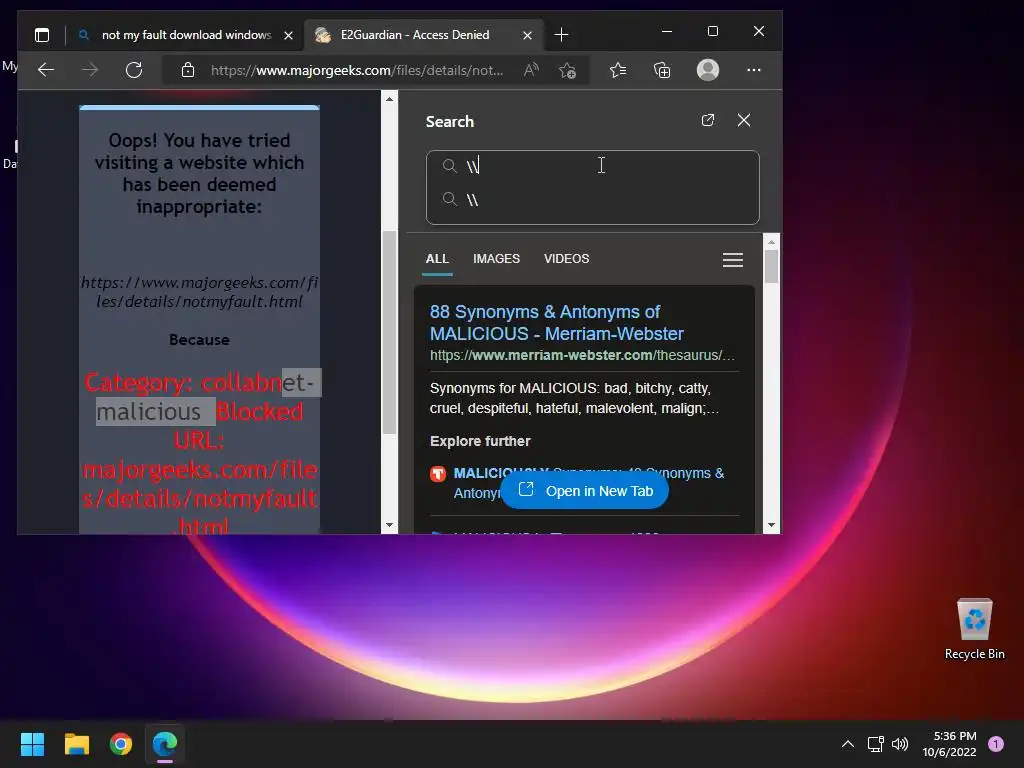Open the network status tray icon
1024x768 pixels.
[875, 744]
